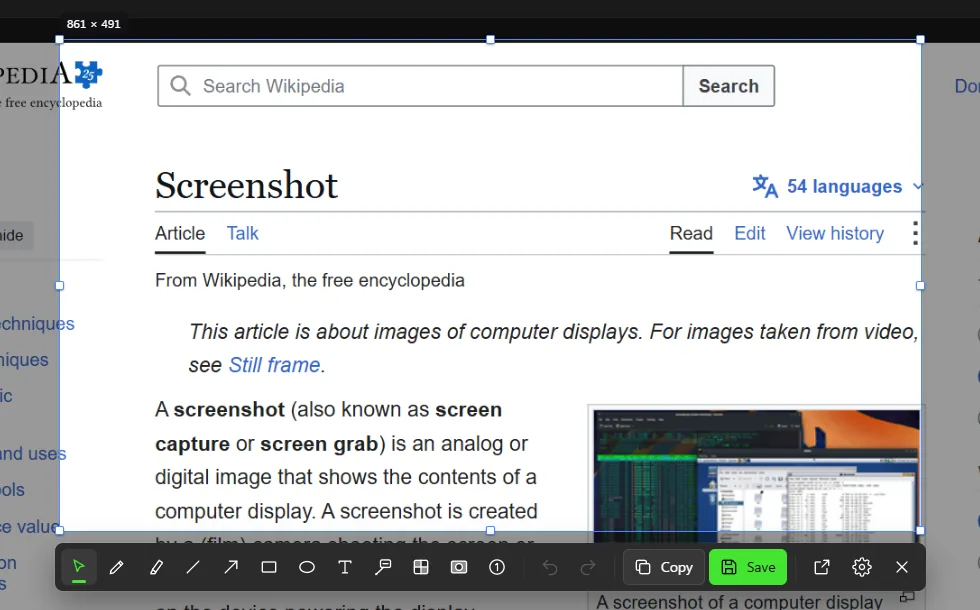Viewport: 980px width, 610px height.
Task: Click the open-external icon next to Save
Action: click(x=822, y=567)
